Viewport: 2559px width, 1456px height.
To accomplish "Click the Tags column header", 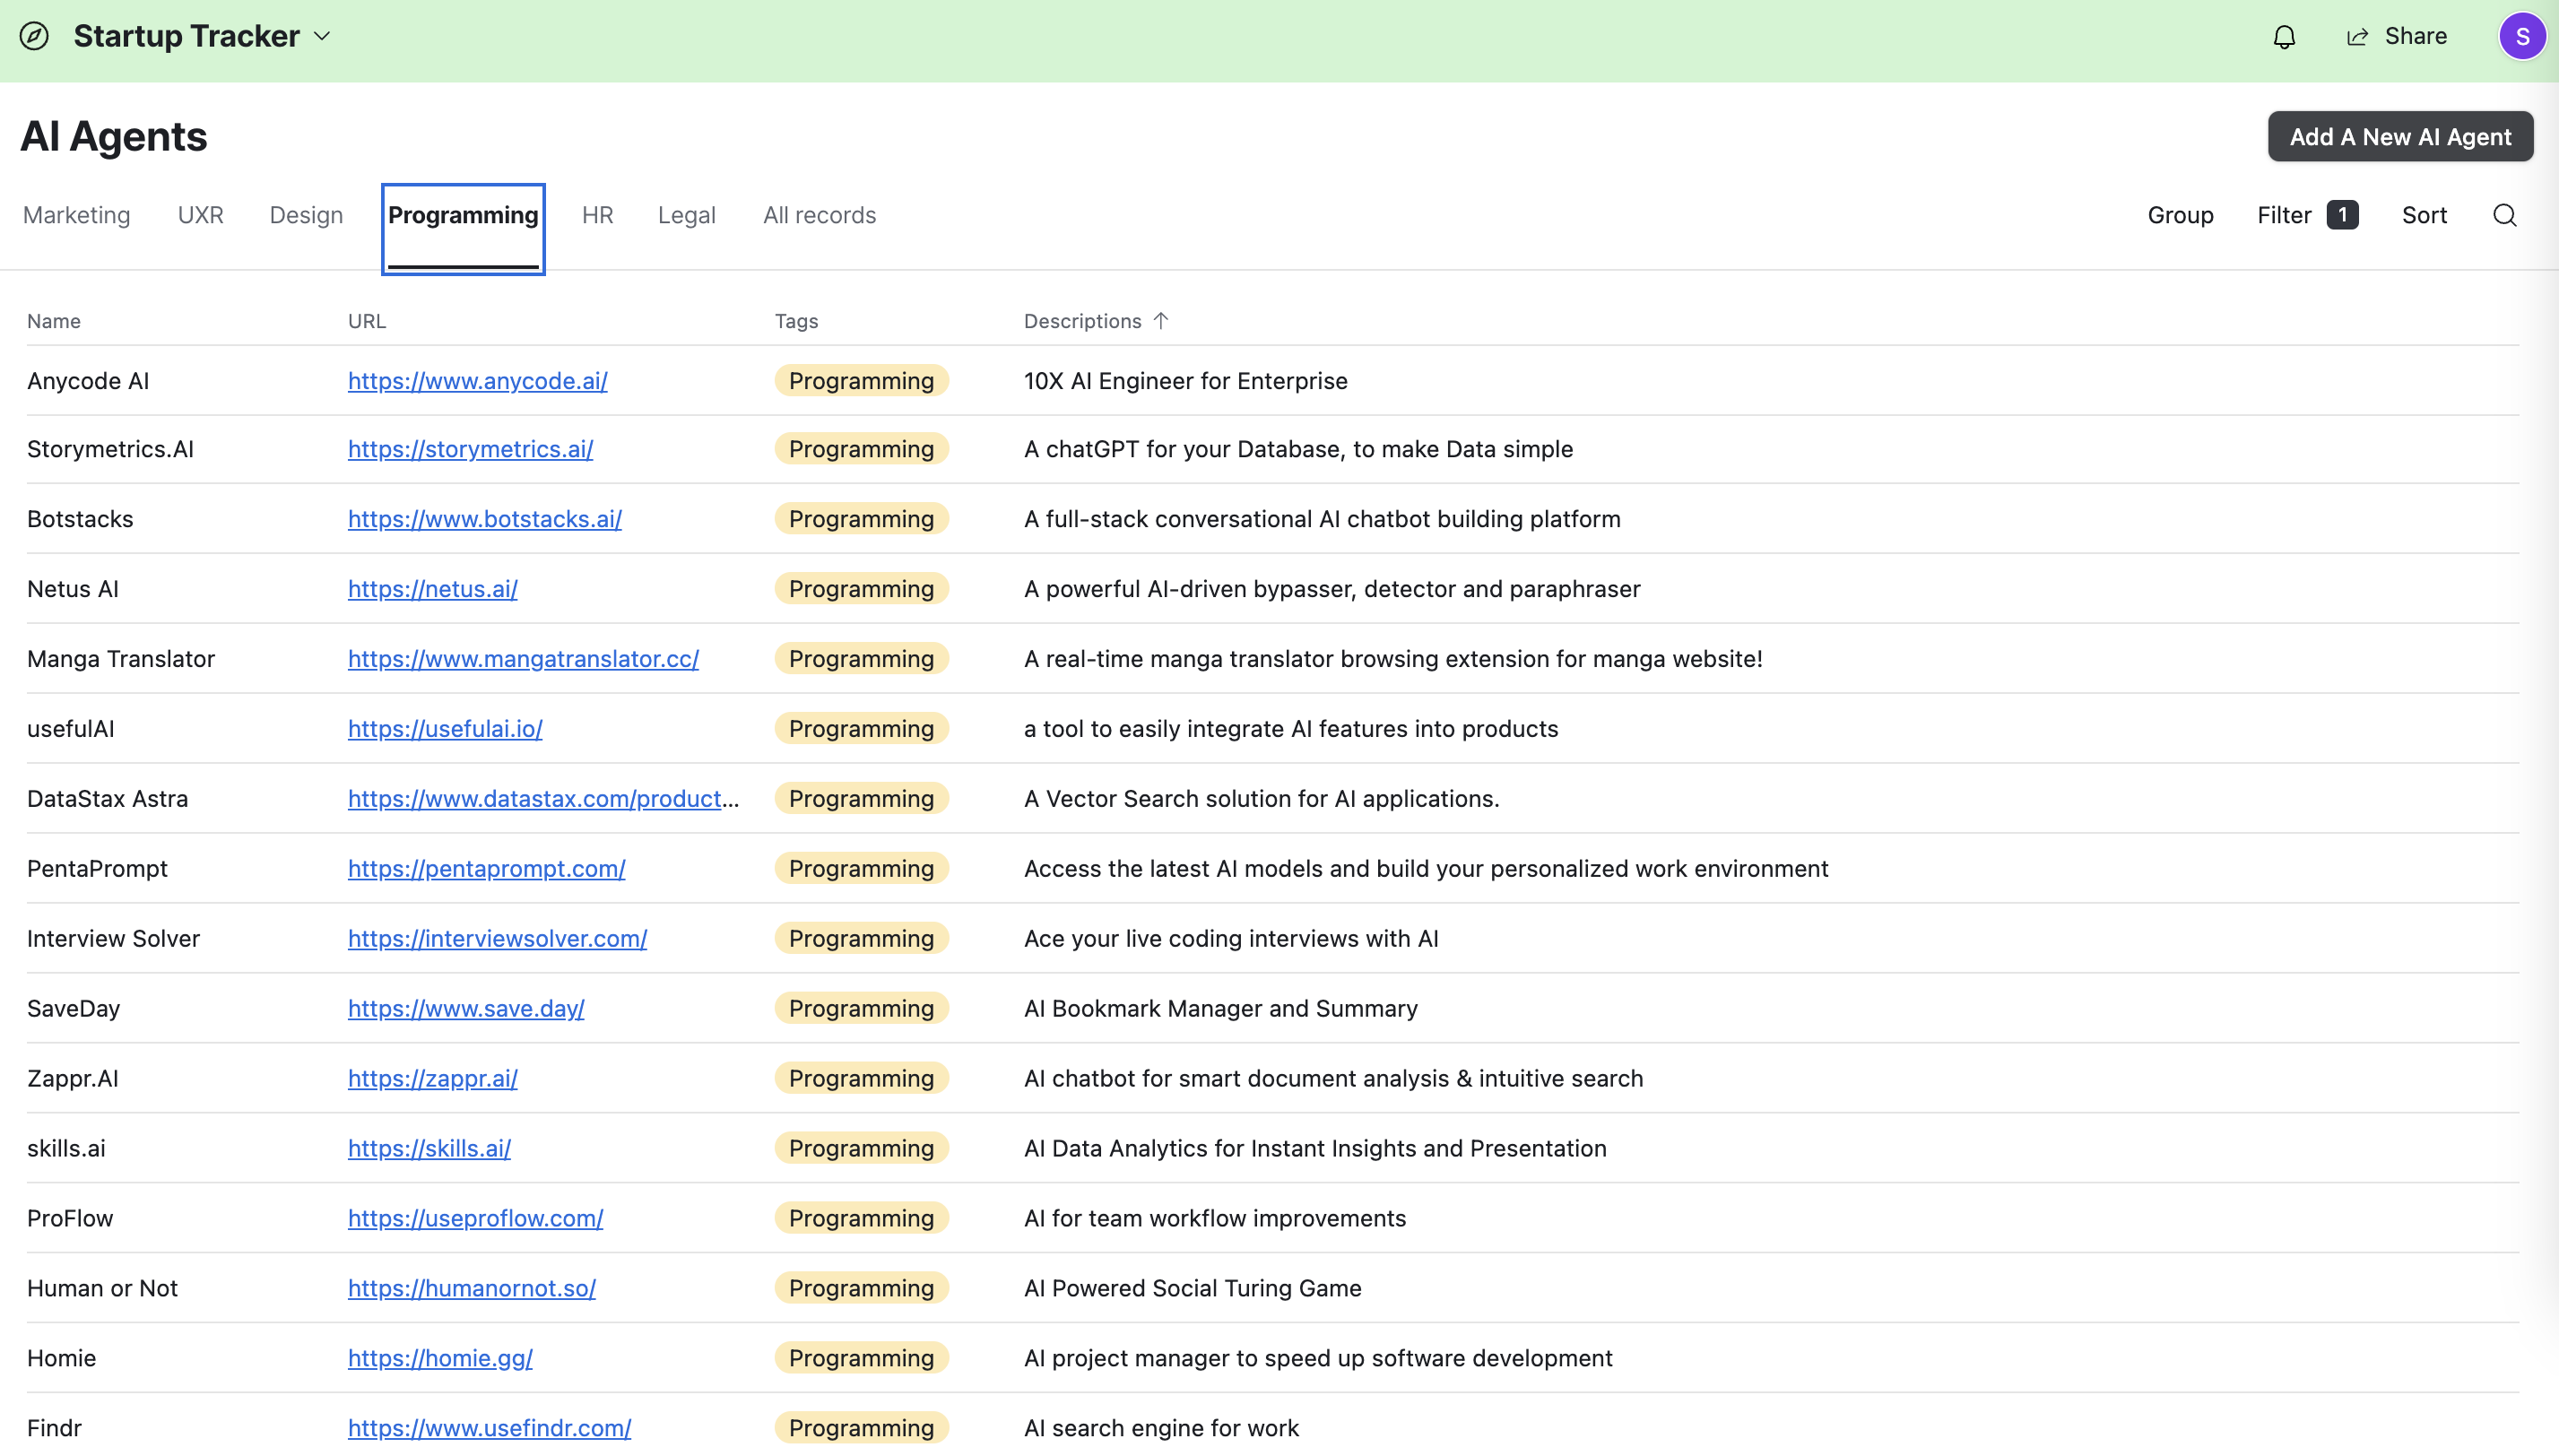I will click(x=796, y=321).
